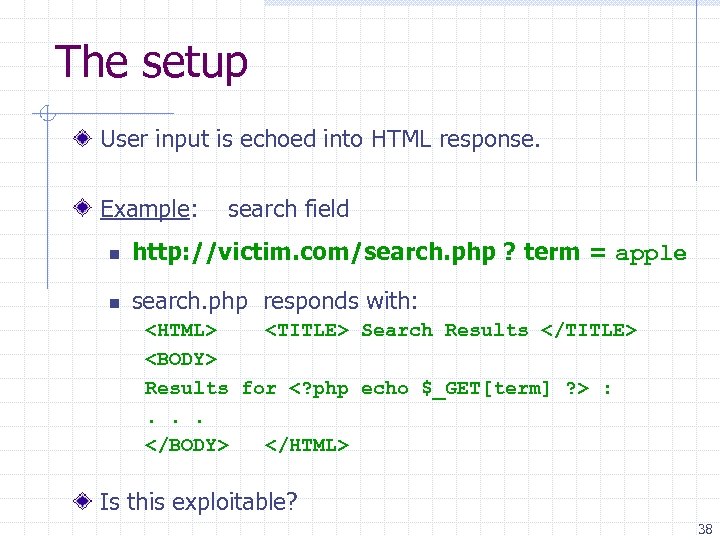The height and width of the screenshot is (540, 720).
Task: Click the diamond bullet before "User input"
Action: 82,138
